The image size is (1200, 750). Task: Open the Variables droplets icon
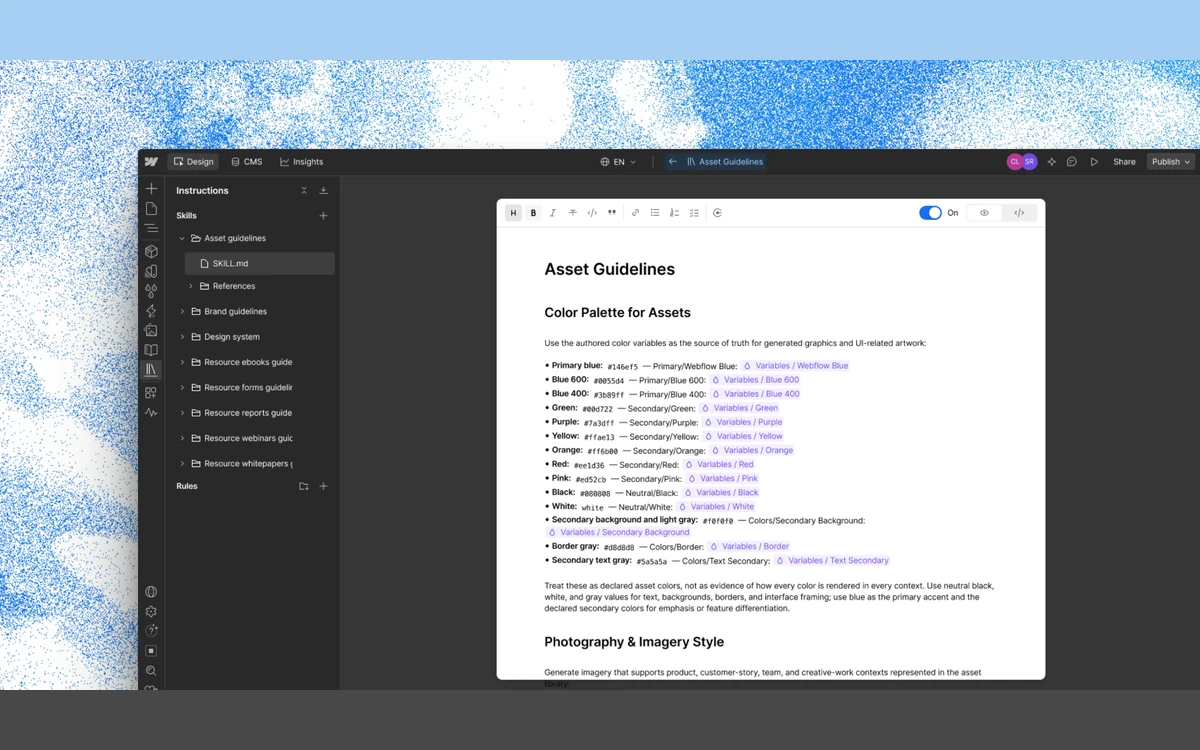tap(151, 291)
